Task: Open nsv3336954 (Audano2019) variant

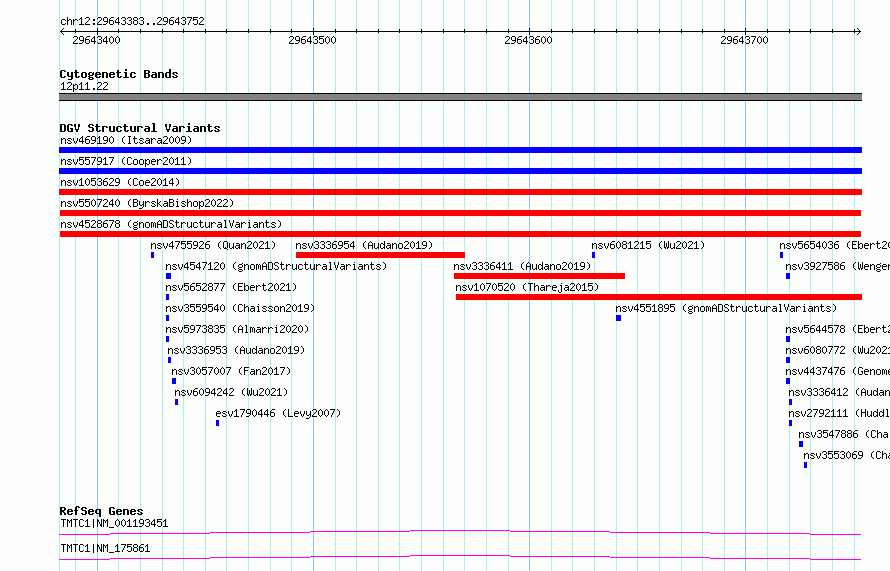Action: (x=364, y=245)
